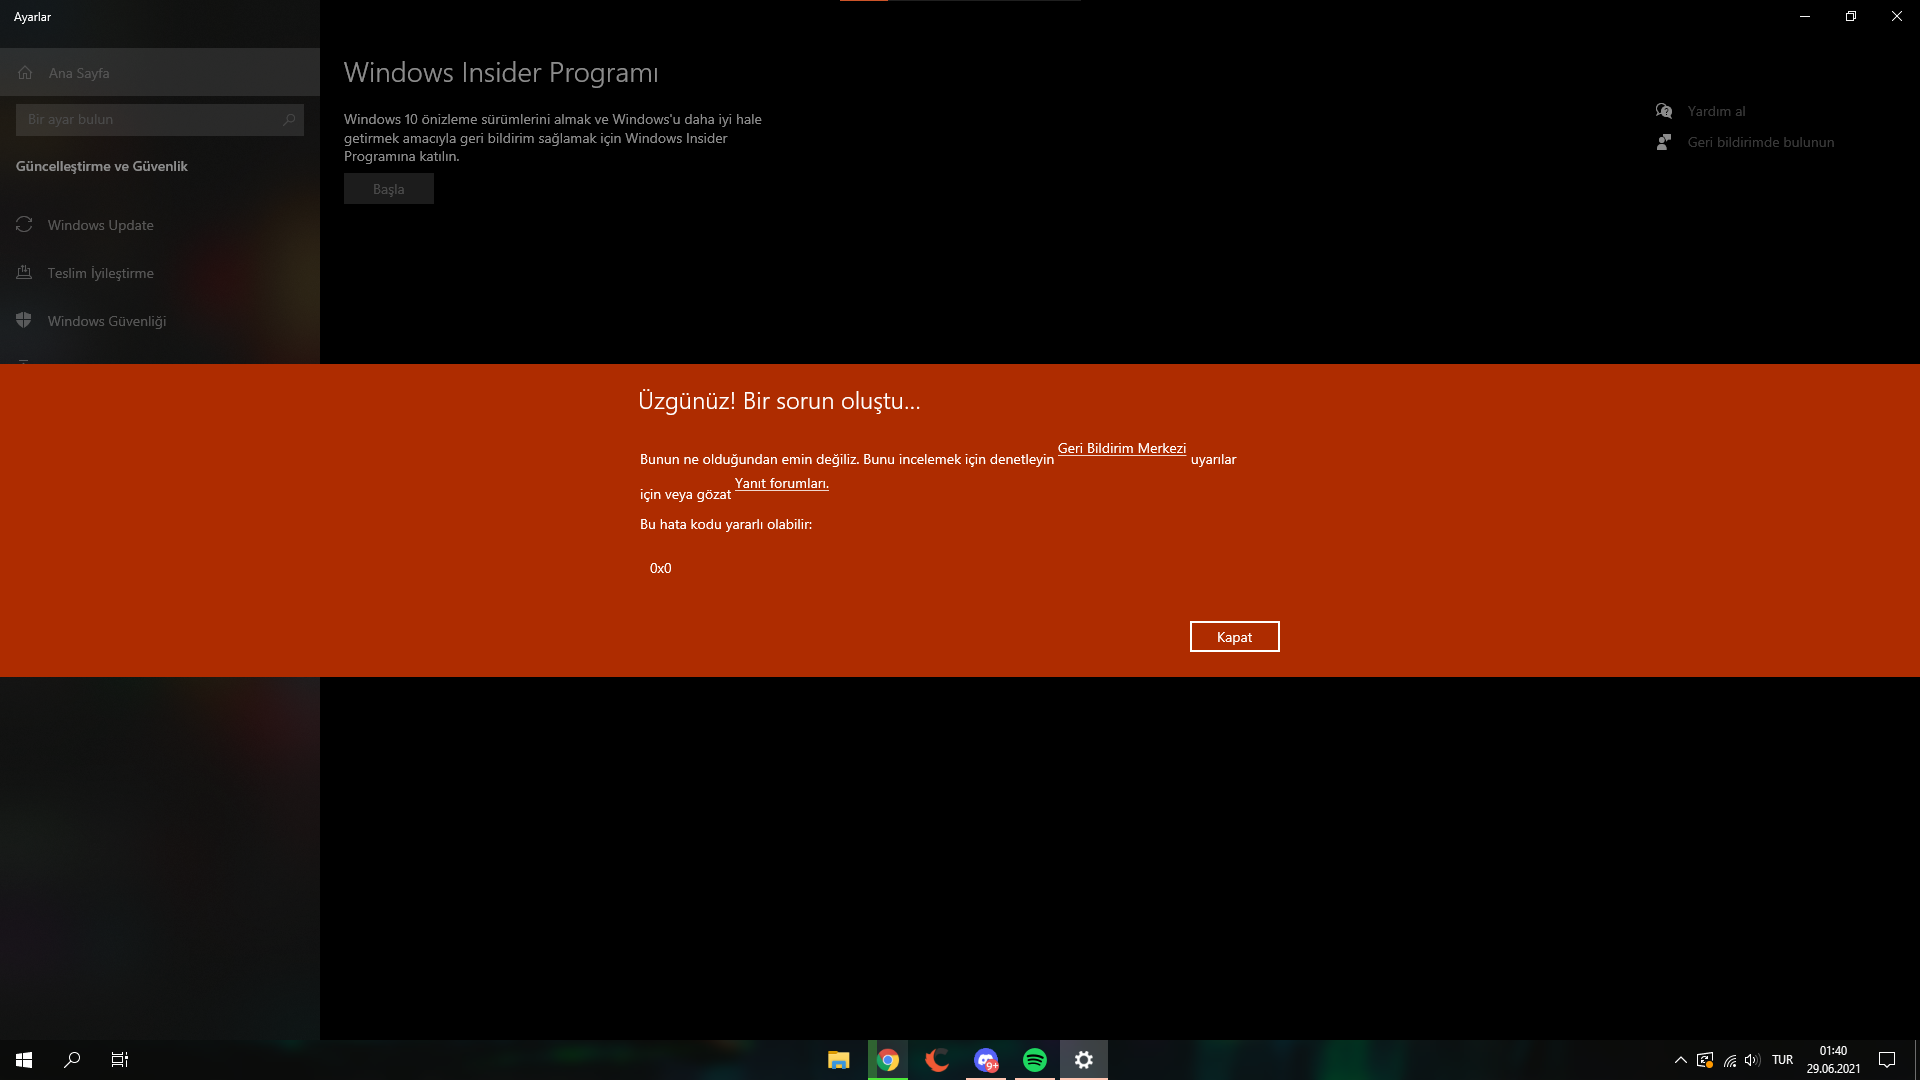Click the Yardım al help link
Viewport: 1920px width, 1080px height.
click(1716, 111)
